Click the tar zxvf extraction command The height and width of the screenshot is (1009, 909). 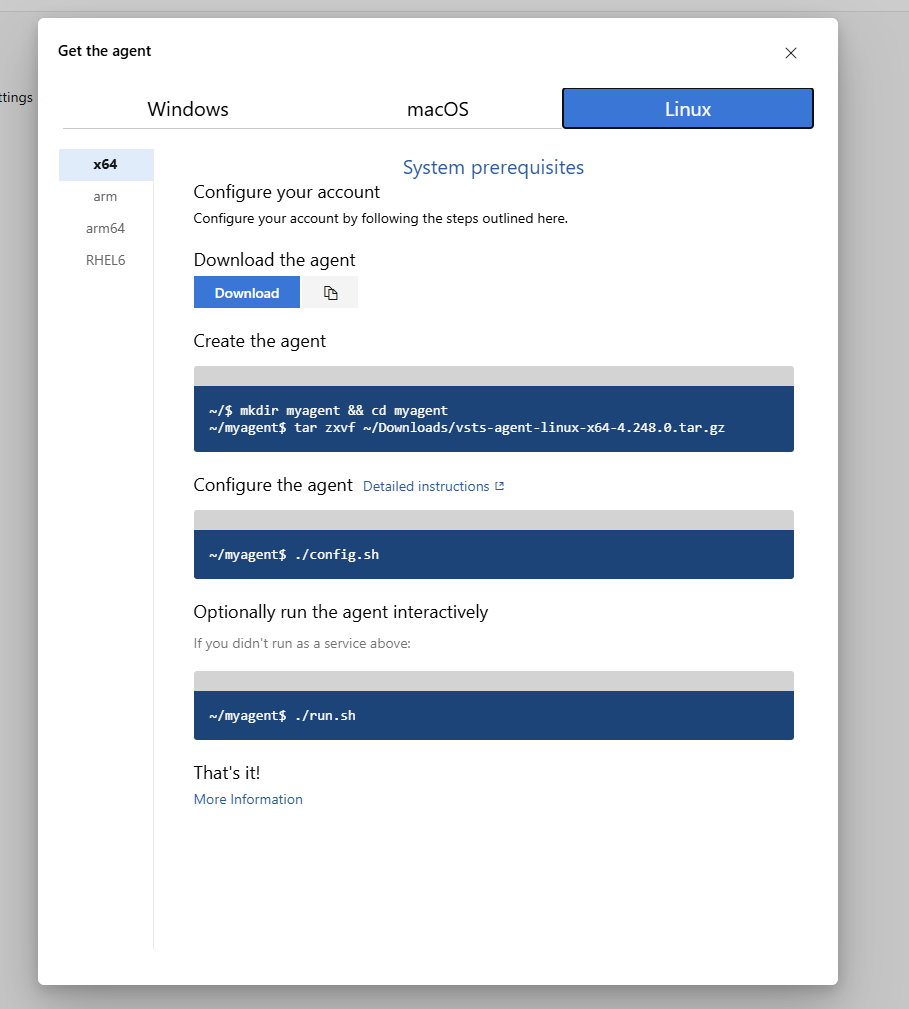[466, 428]
